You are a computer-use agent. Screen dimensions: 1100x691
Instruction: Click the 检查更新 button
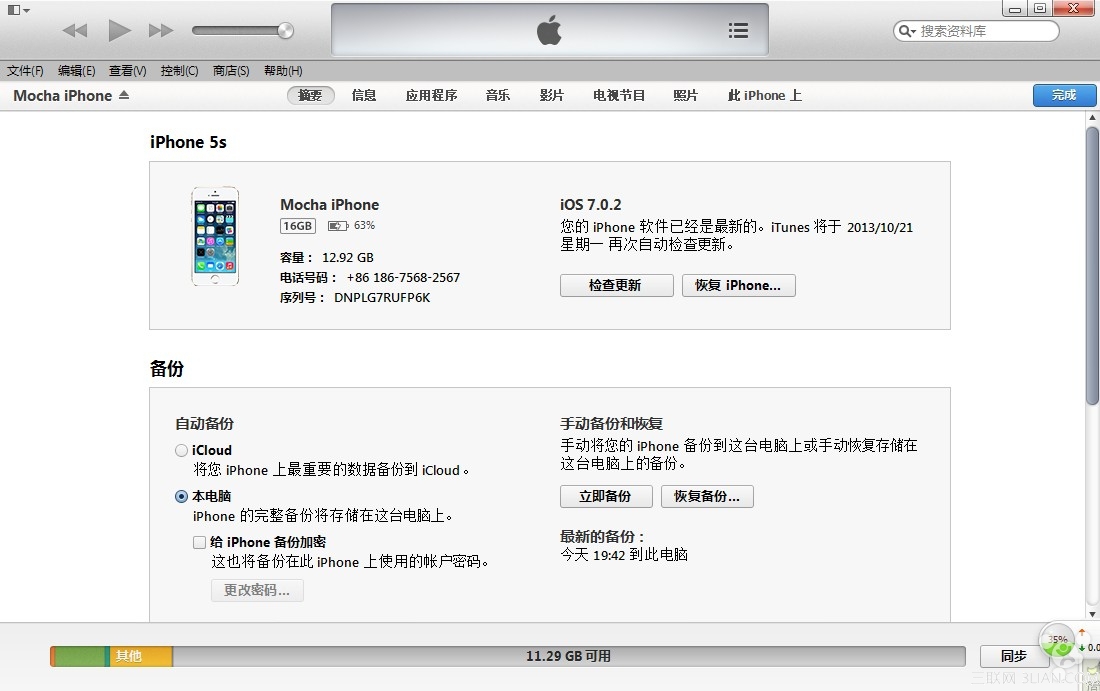pos(617,286)
